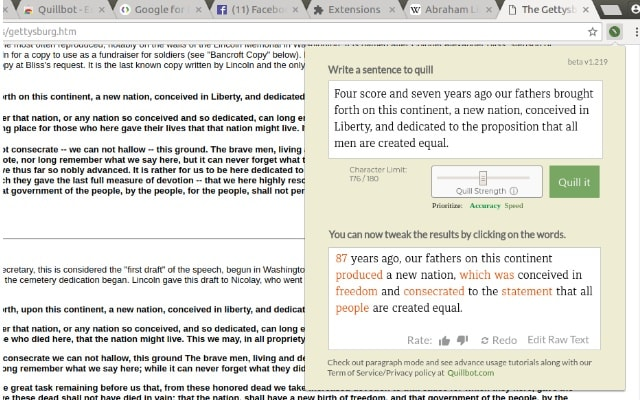Click the 'beta v1.219' version label
The height and width of the screenshot is (400, 640).
[587, 62]
